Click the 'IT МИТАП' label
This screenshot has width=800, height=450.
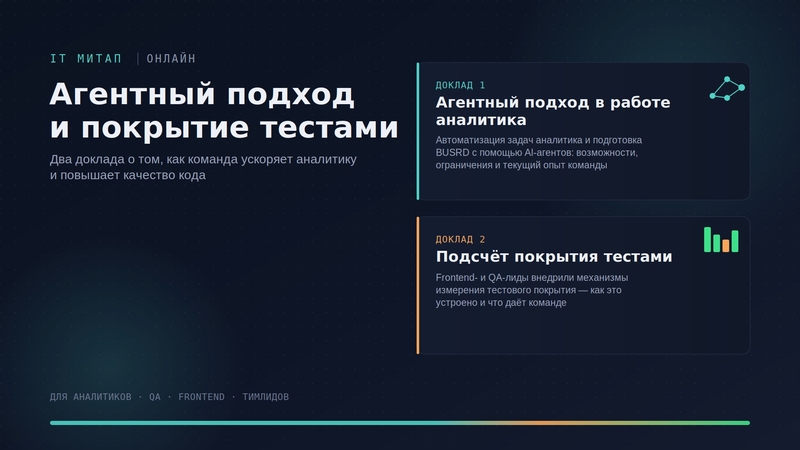(x=86, y=59)
